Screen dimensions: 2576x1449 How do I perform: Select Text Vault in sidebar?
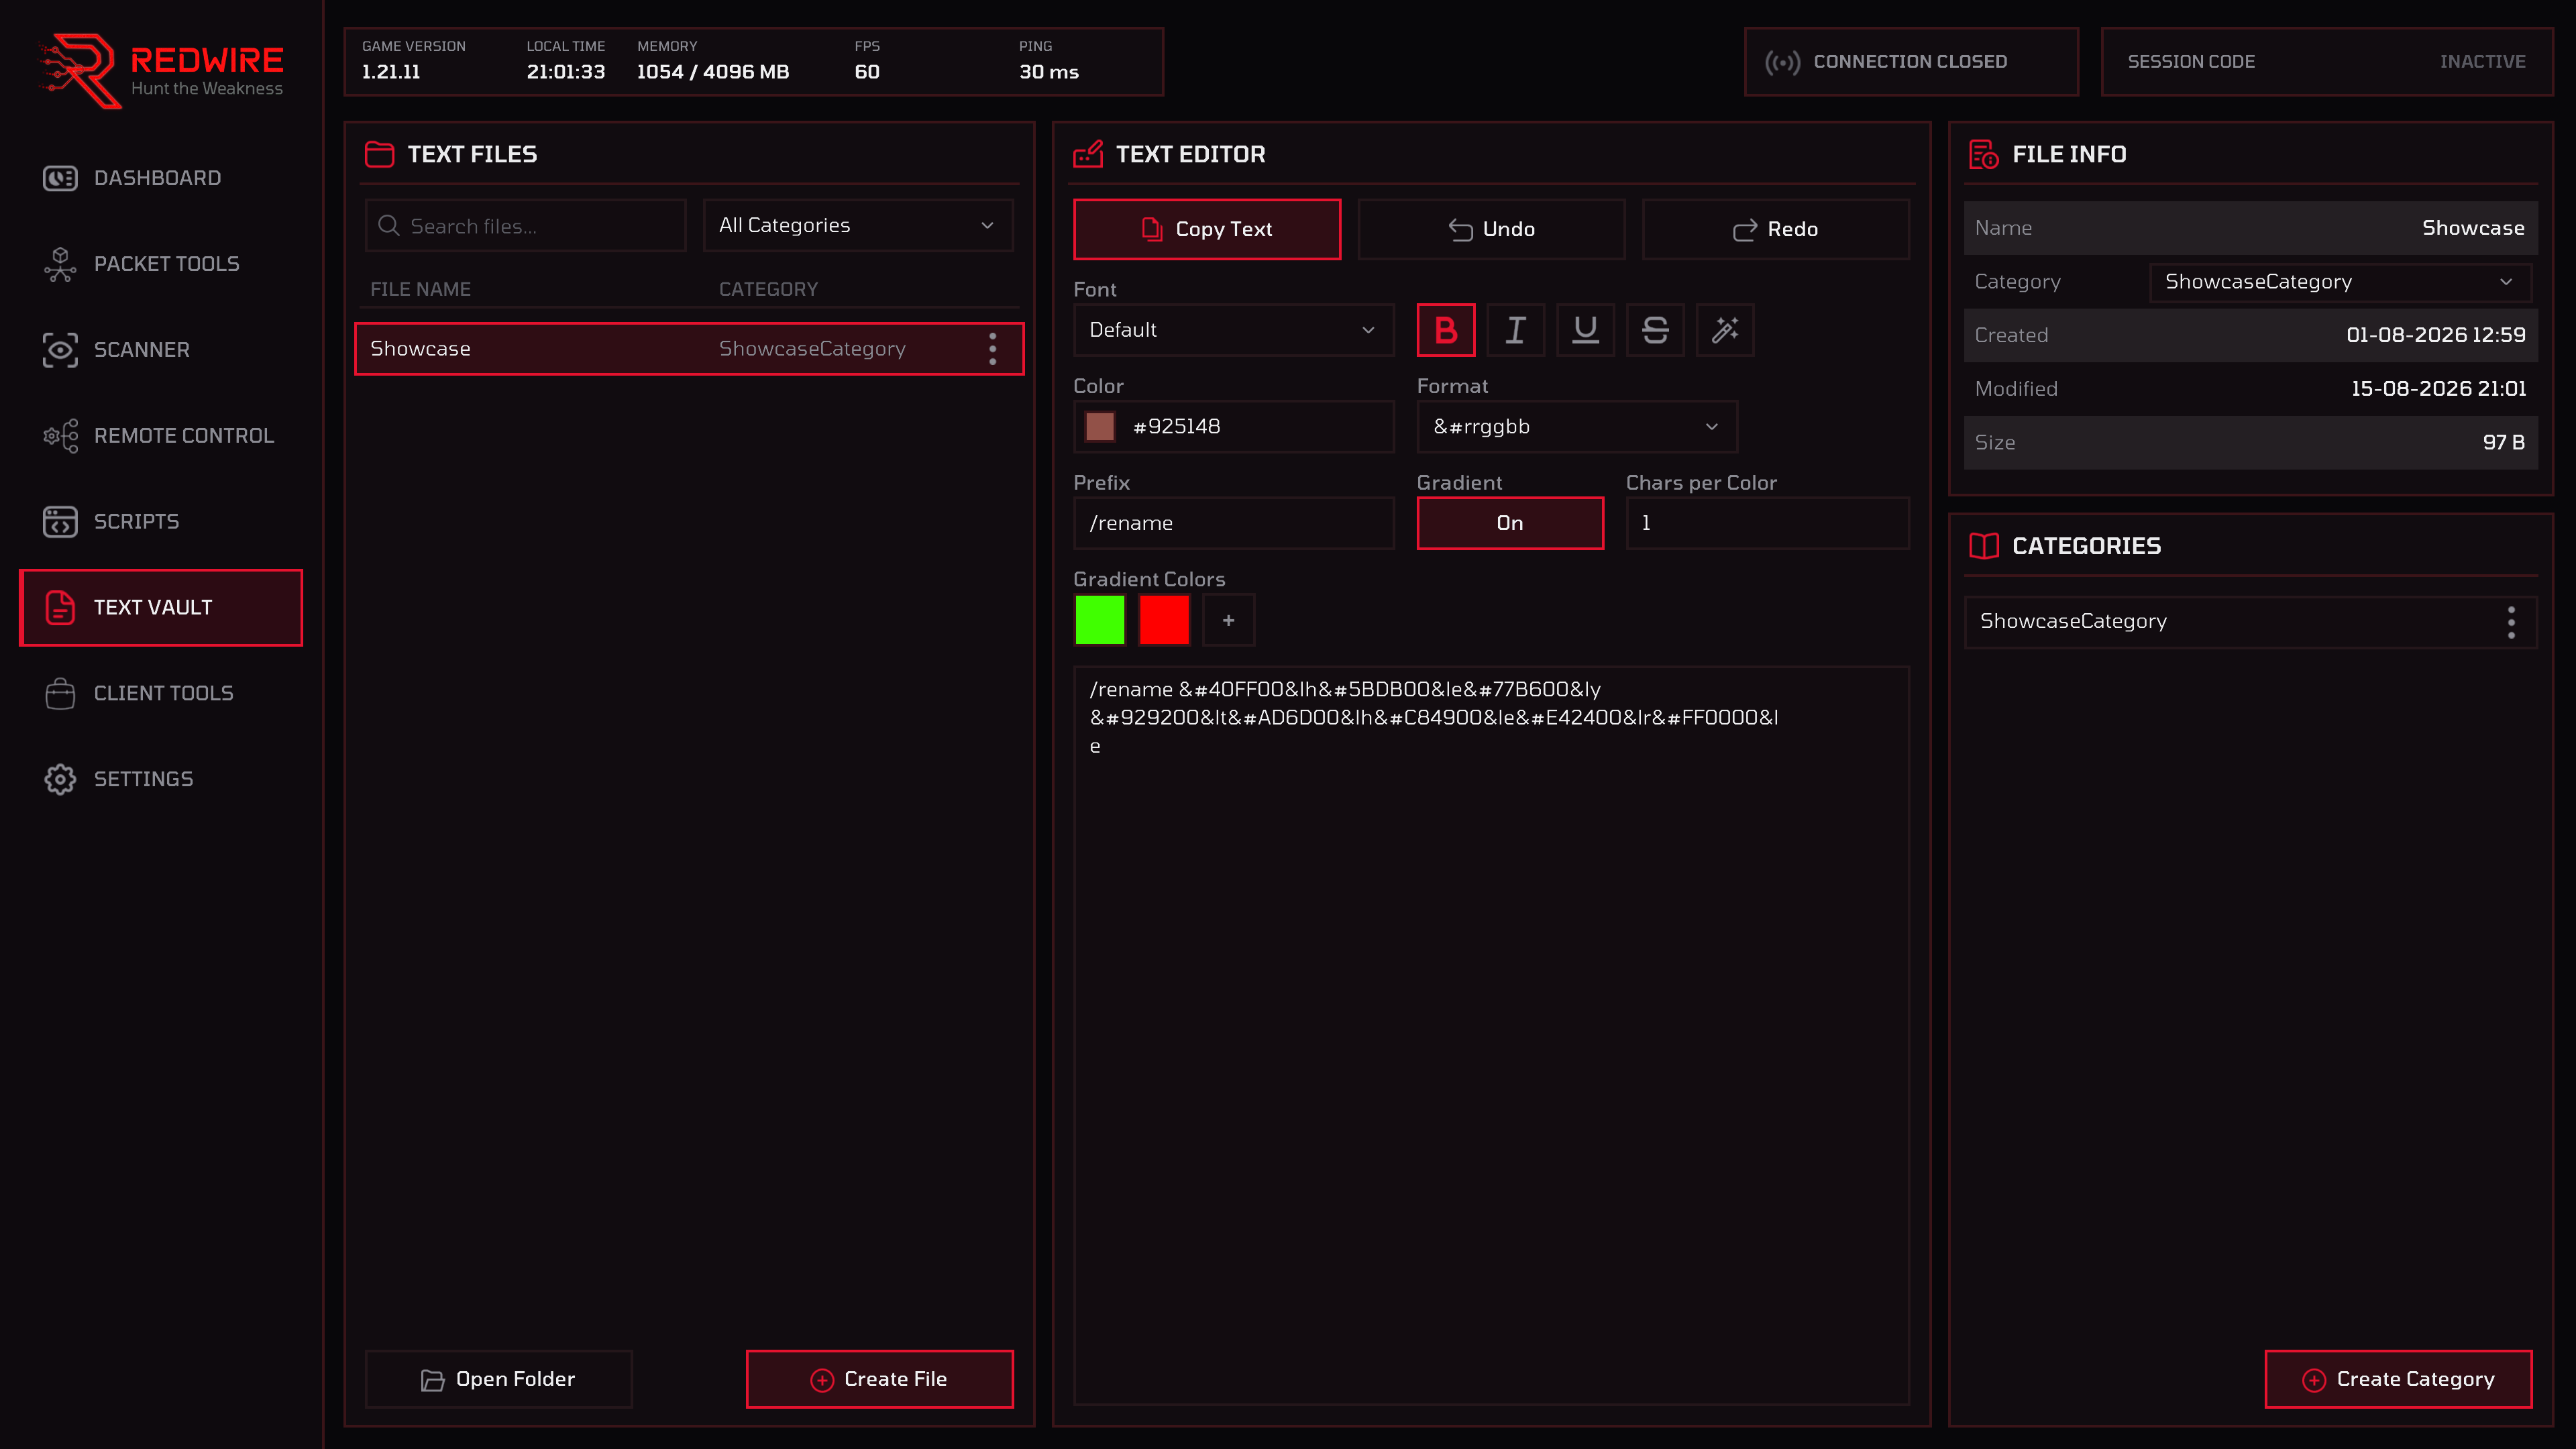tap(160, 608)
